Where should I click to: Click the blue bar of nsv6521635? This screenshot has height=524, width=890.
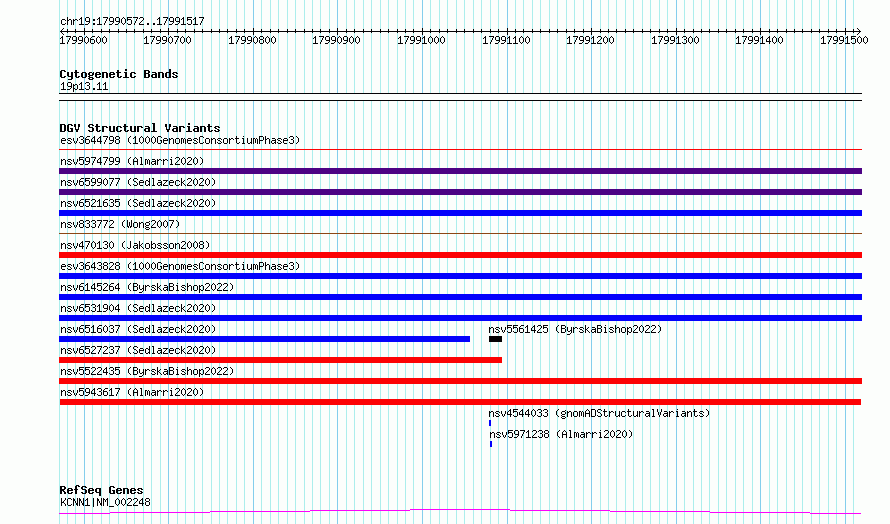[x=460, y=213]
